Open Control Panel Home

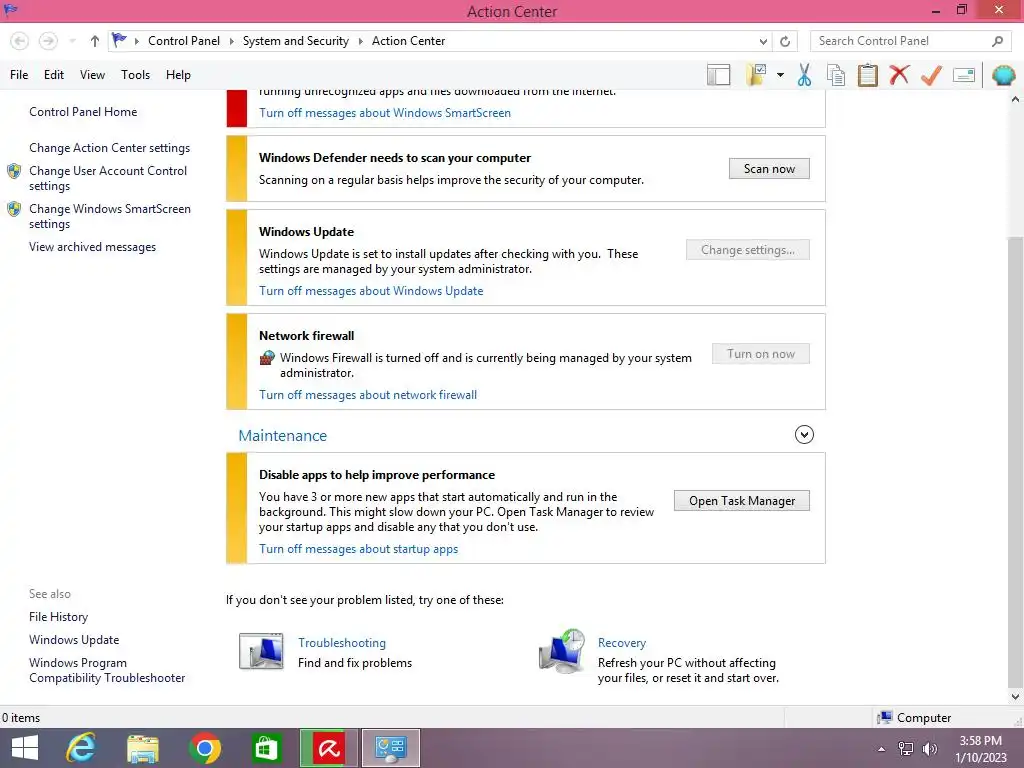coord(83,112)
